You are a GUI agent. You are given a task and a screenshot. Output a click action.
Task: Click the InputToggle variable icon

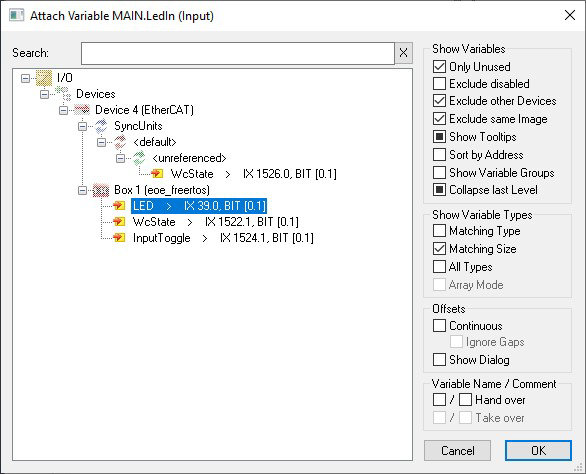[119, 238]
